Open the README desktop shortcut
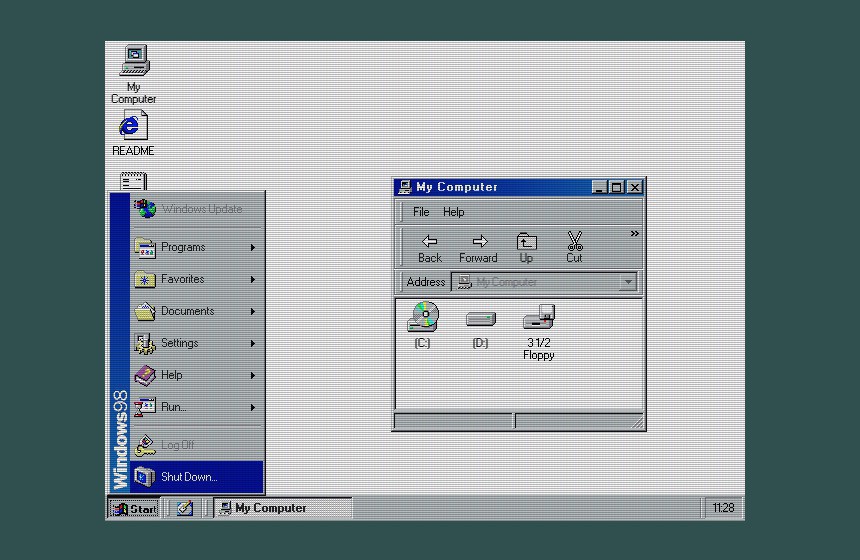The image size is (860, 560). click(133, 133)
